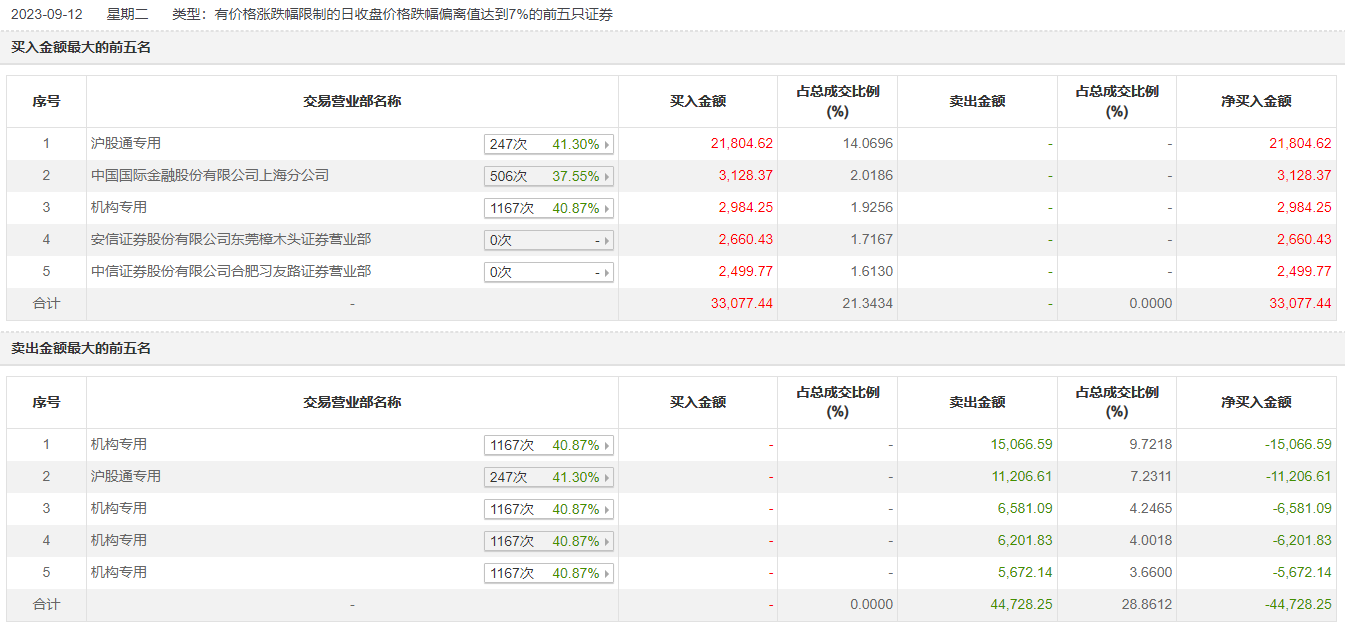Click 买入金额 header in the buyers table
Viewport: 1345px width, 628px height.
[698, 101]
